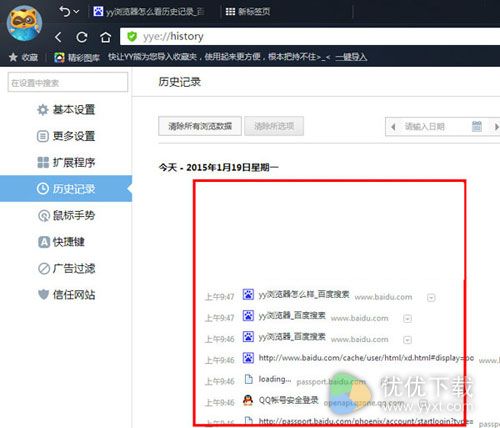Open 基本设置 in sidebar

66,110
